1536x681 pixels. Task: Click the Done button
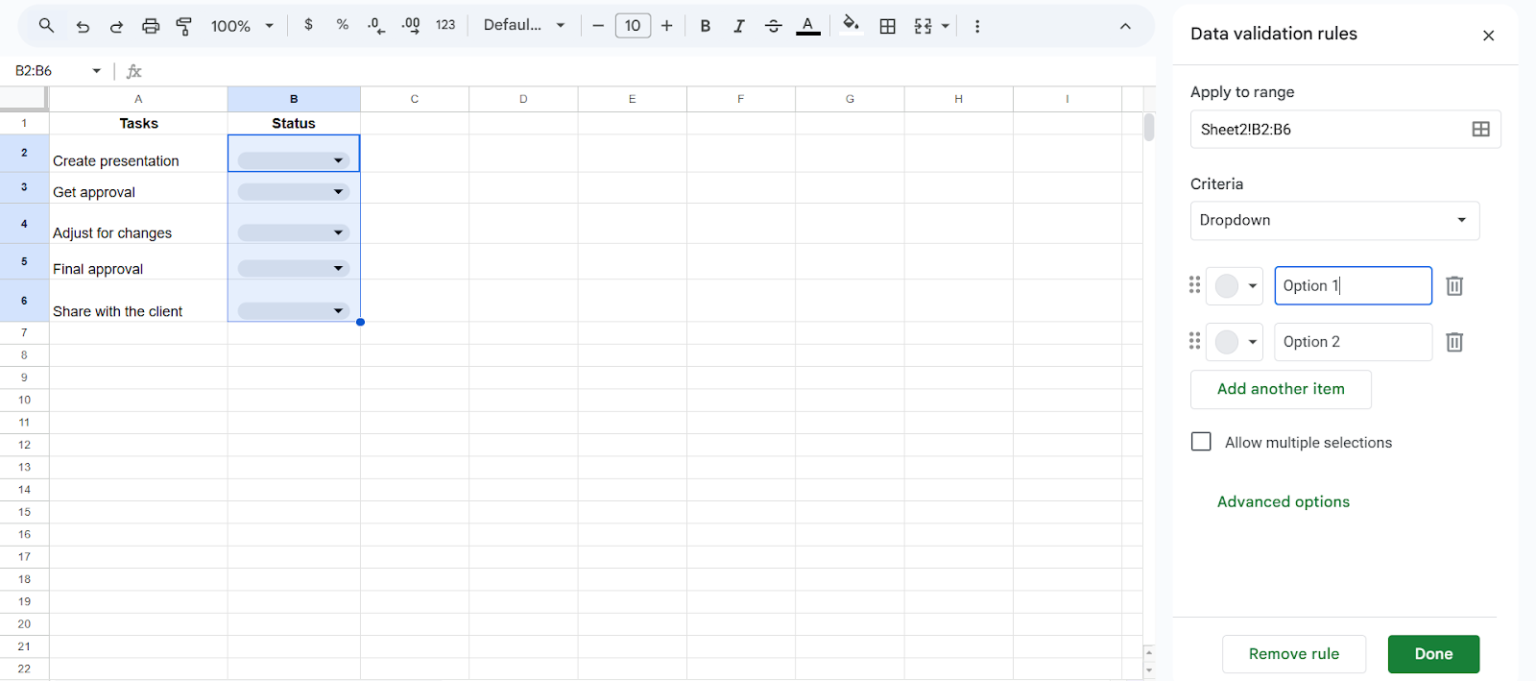click(1433, 654)
